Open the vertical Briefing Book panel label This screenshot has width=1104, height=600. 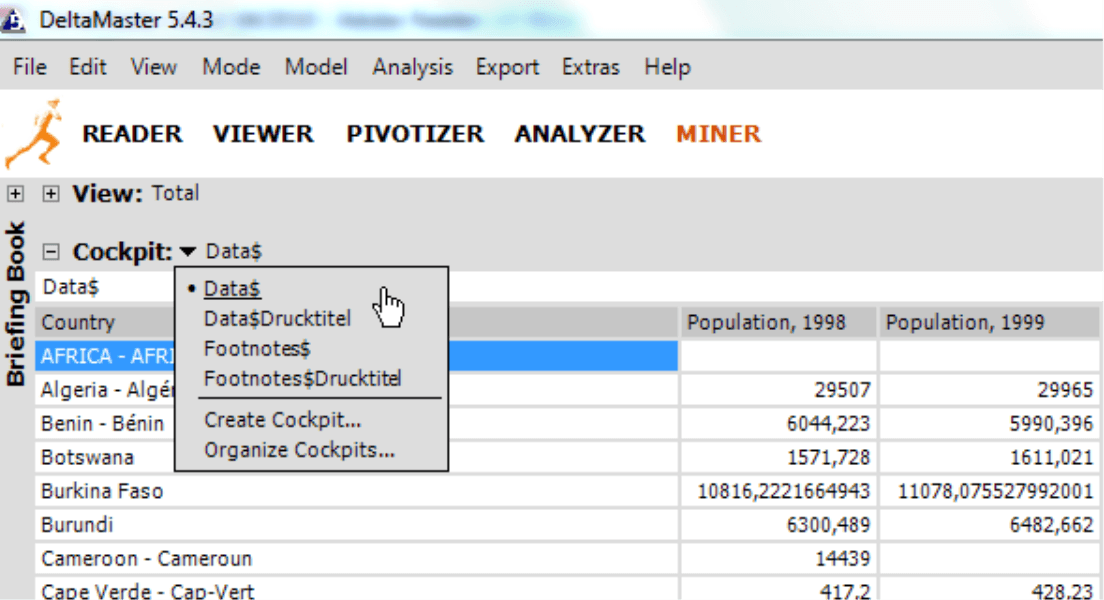[x=15, y=304]
